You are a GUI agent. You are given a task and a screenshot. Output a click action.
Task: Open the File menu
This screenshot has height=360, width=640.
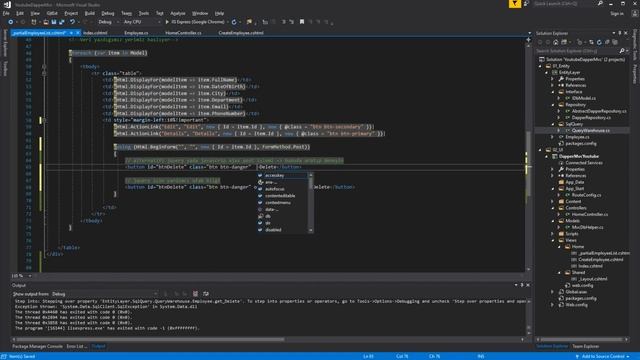pos(6,13)
